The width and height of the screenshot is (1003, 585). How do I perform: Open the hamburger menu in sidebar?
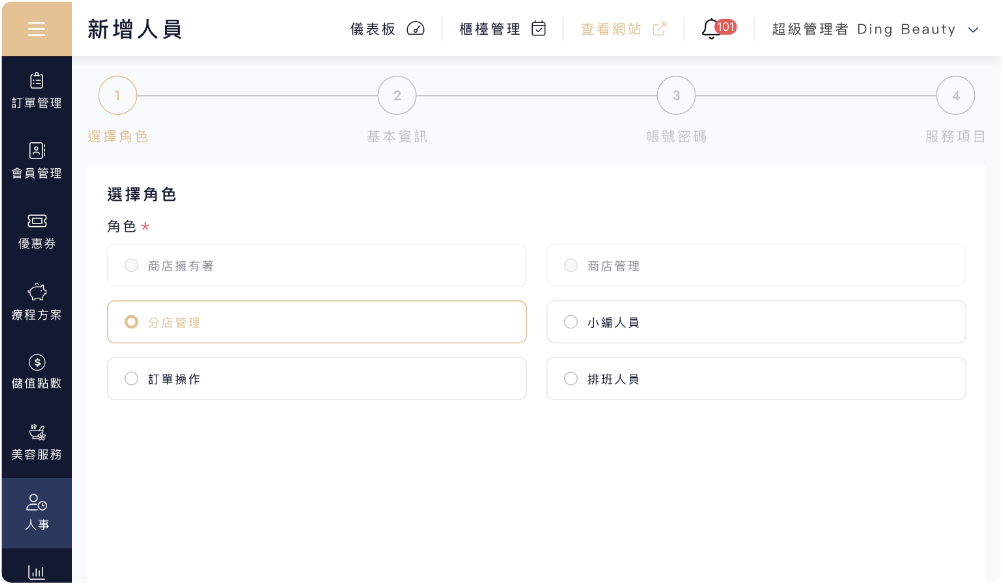pyautogui.click(x=36, y=29)
